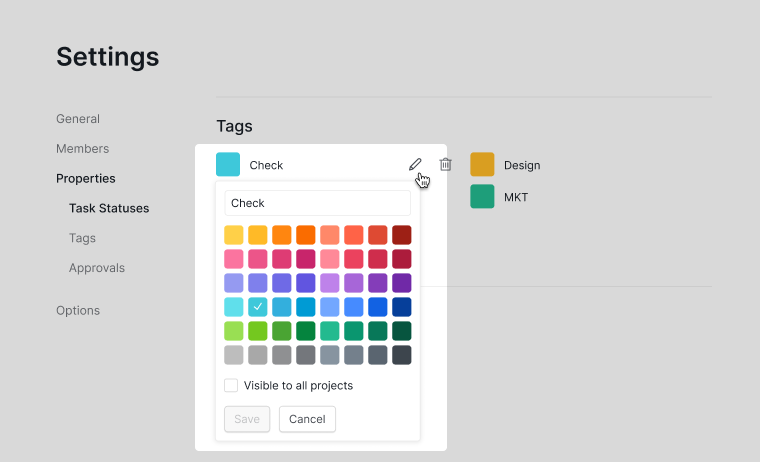This screenshot has width=760, height=462.
Task: Pick the lightest cyan swatch starting blue row
Action: pos(234,307)
